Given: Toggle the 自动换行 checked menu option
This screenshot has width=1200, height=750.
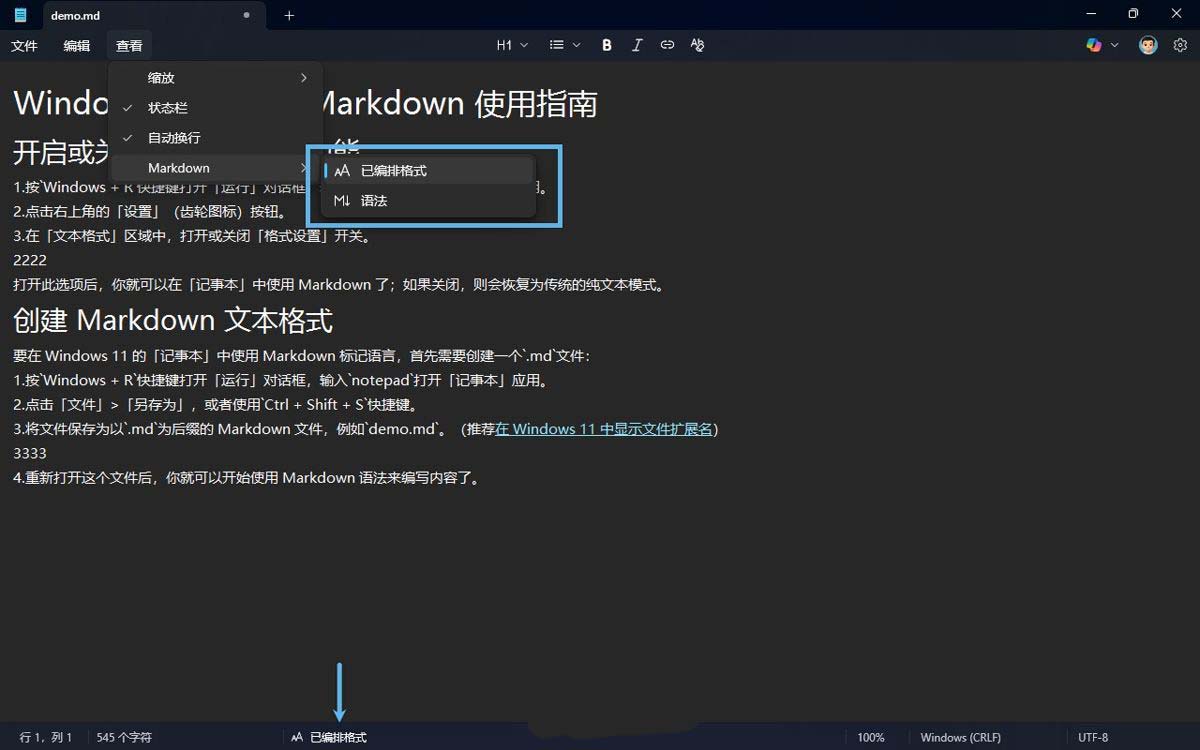Looking at the screenshot, I should pyautogui.click(x=215, y=138).
